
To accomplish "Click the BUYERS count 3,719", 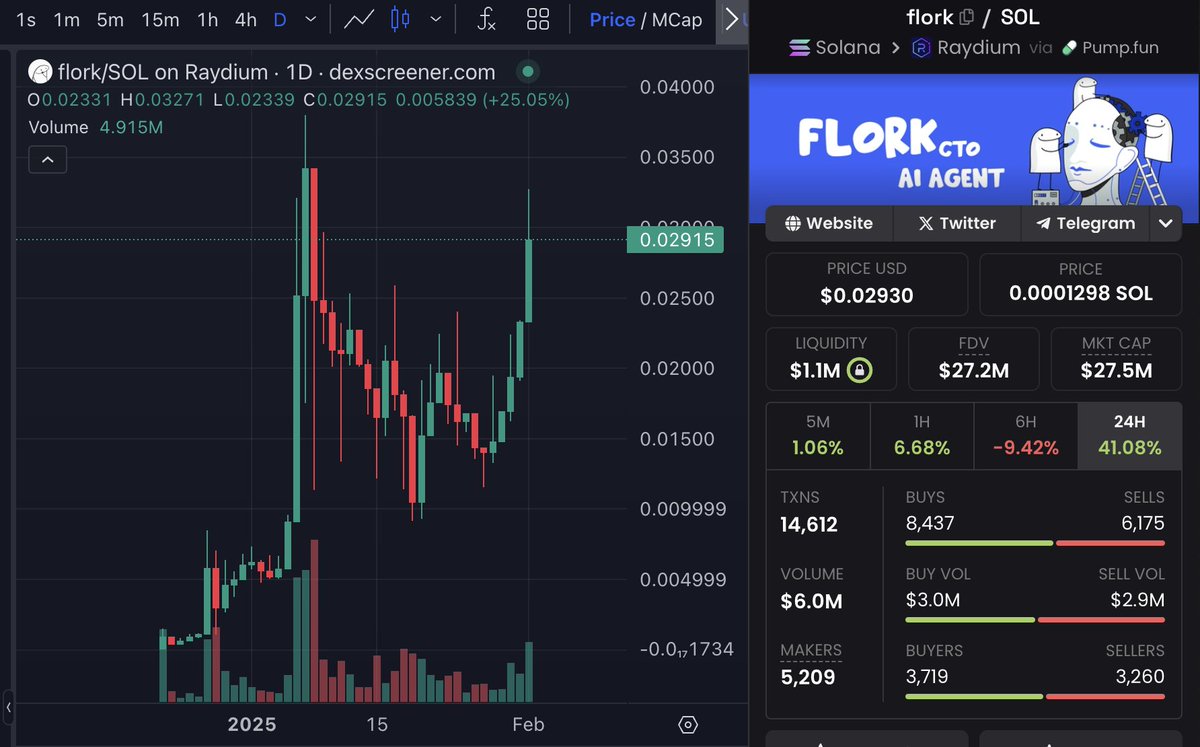I will [927, 676].
